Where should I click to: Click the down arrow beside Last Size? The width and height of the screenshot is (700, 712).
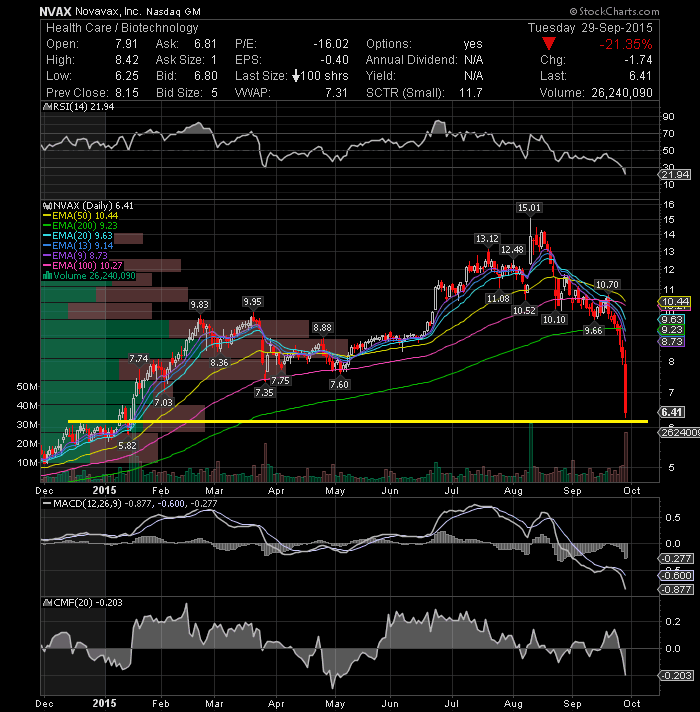click(x=296, y=76)
